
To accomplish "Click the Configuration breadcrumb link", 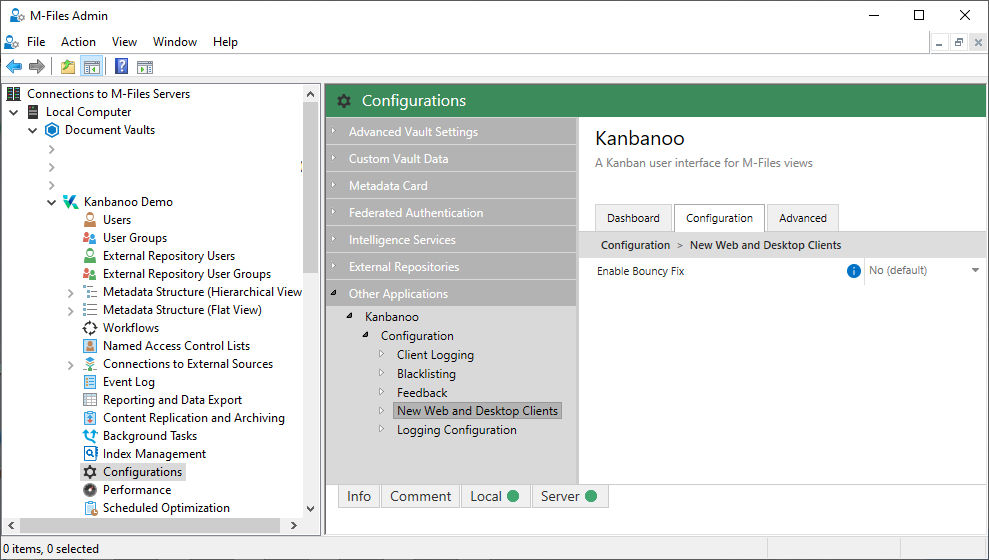I will tap(635, 245).
